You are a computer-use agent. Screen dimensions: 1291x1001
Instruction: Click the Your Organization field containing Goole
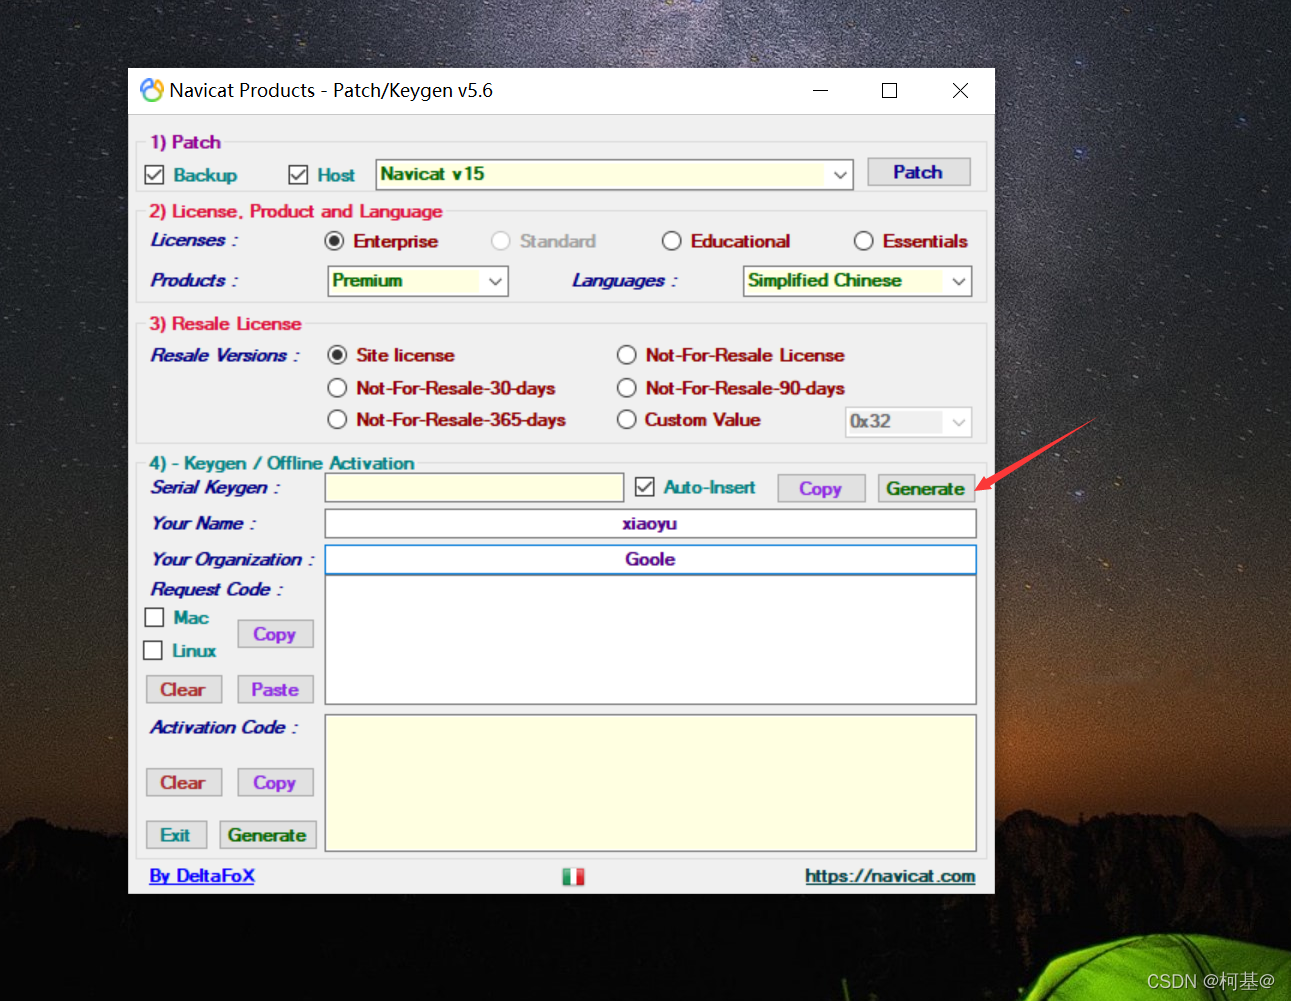650,560
